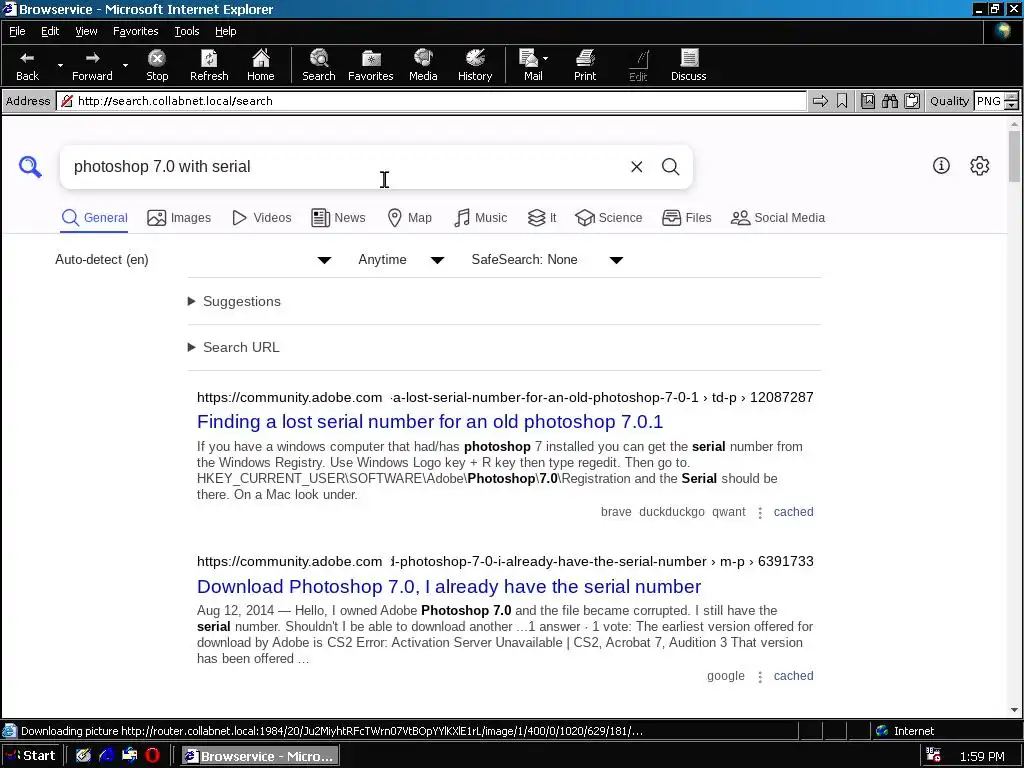Reload the page with the Refresh icon
Viewport: 1024px width, 768px height.
209,65
